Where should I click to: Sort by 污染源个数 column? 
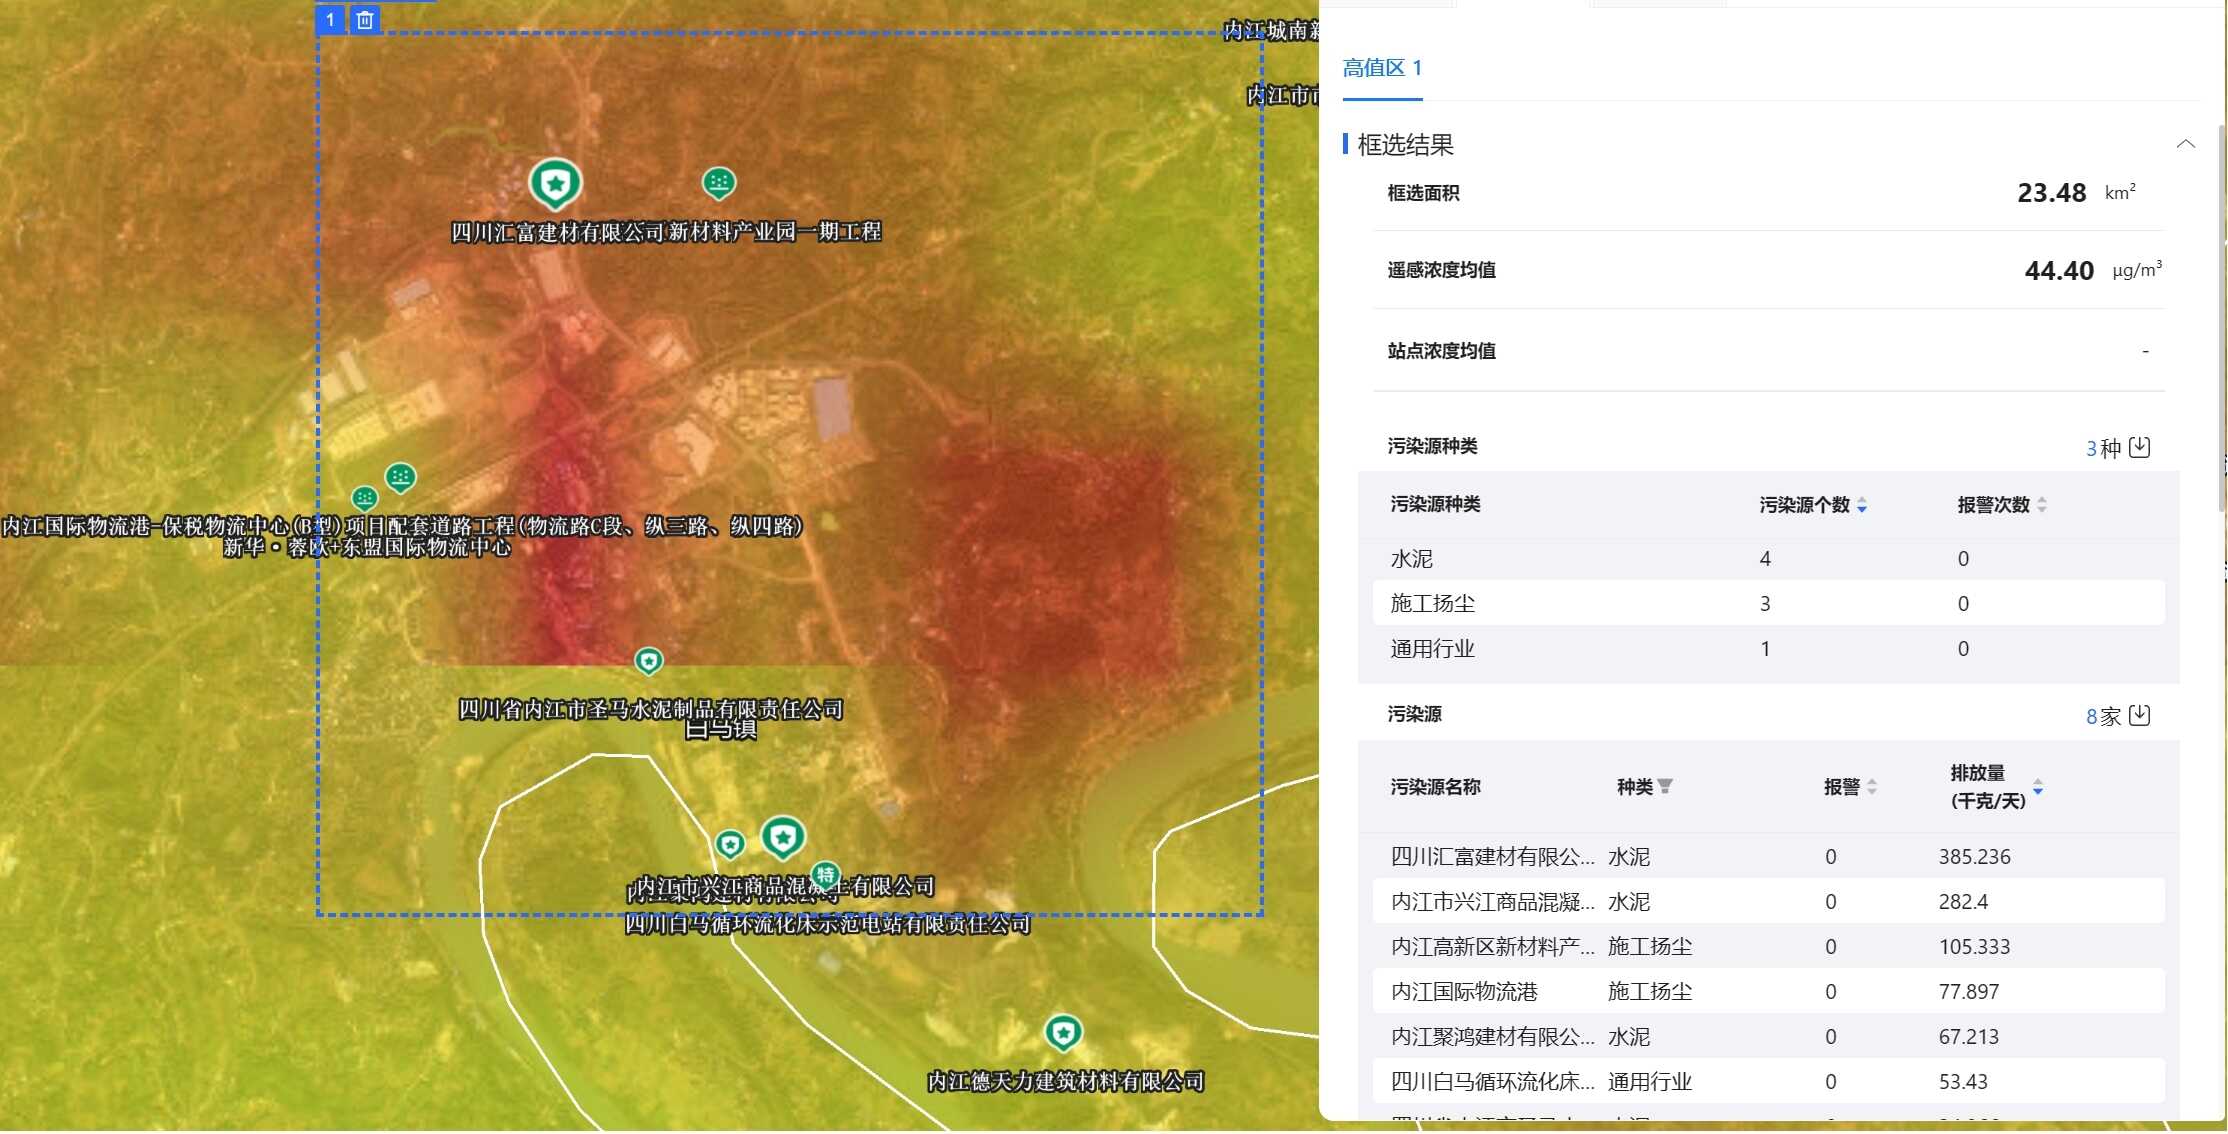click(1861, 505)
